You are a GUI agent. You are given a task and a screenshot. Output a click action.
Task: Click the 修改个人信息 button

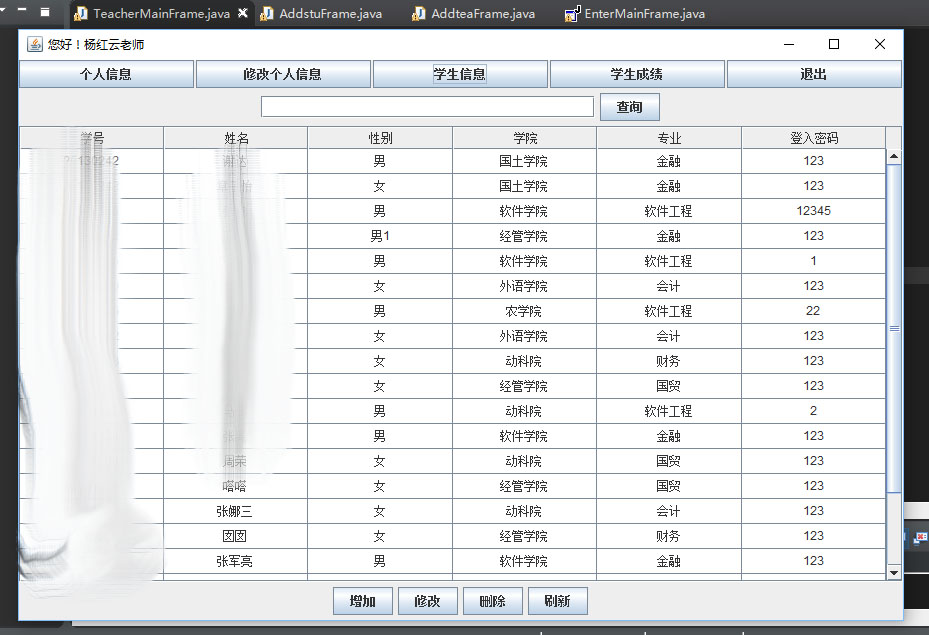click(283, 74)
